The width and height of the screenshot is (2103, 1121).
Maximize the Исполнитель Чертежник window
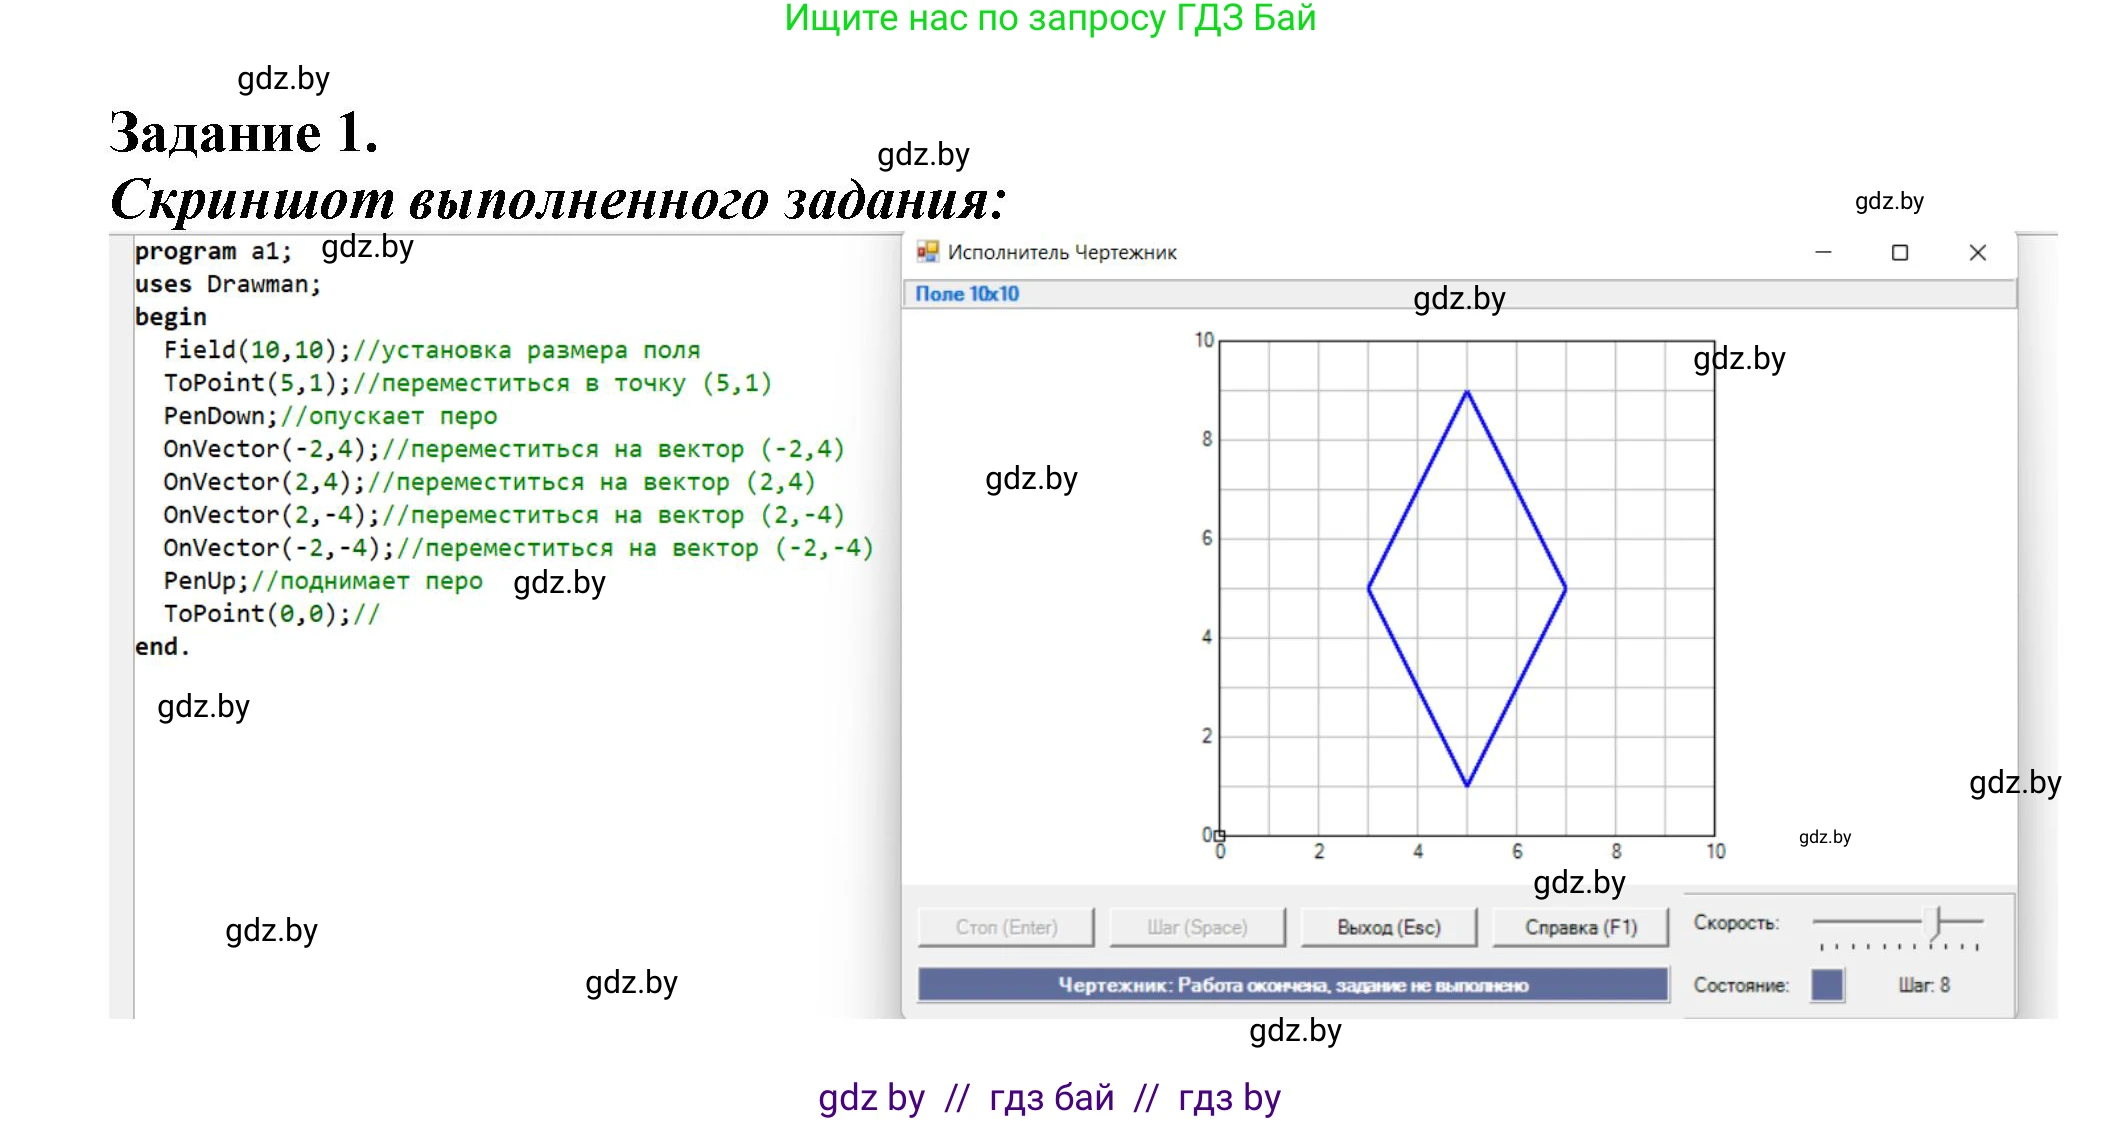point(1898,252)
